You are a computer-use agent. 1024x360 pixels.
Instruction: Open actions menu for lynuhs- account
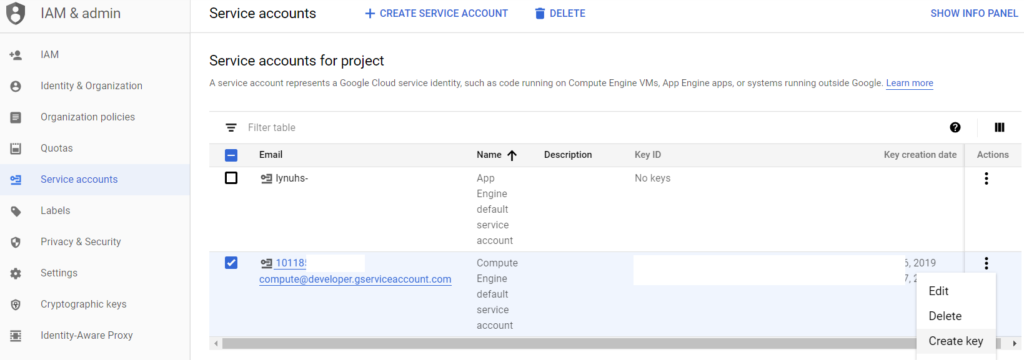point(986,178)
